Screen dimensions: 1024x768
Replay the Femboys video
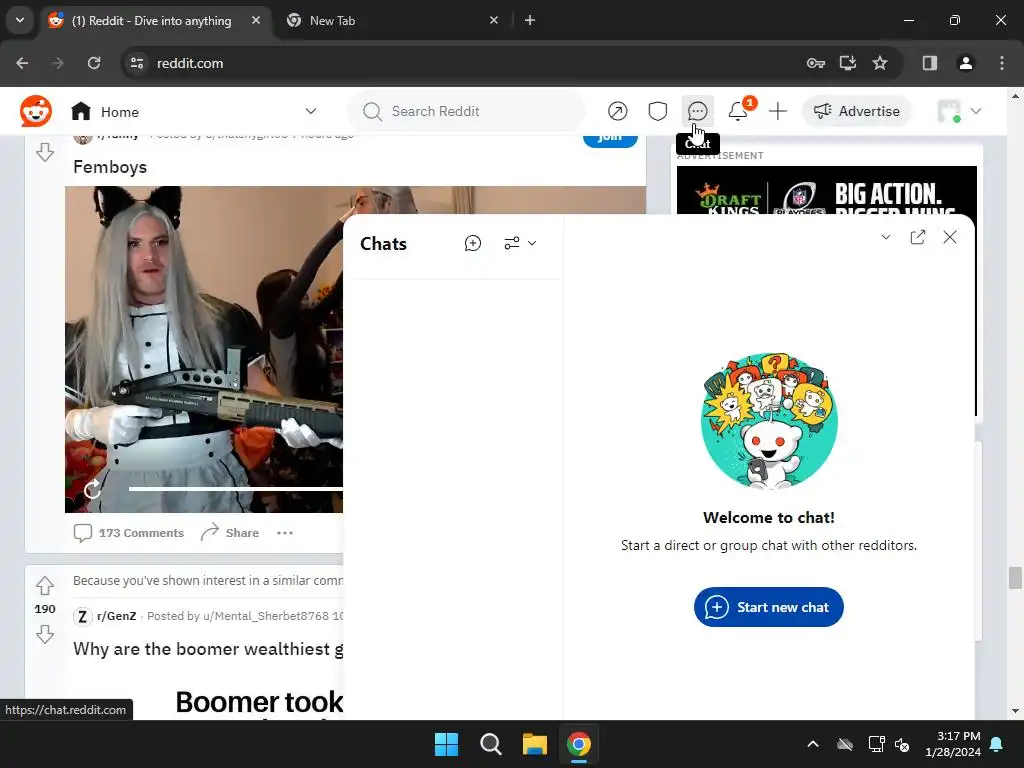pyautogui.click(x=92, y=488)
